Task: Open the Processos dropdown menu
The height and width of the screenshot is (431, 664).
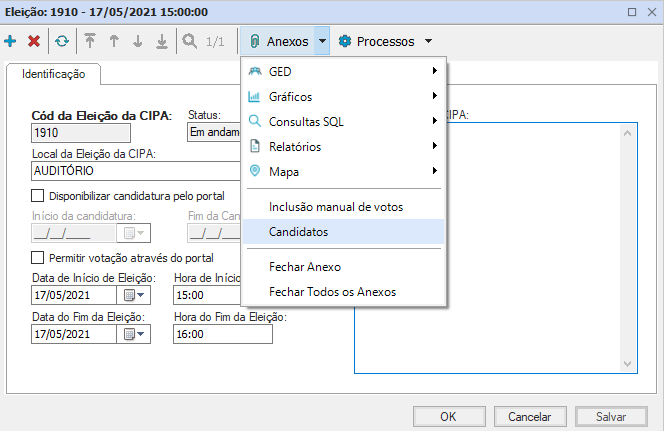Action: pyautogui.click(x=385, y=42)
